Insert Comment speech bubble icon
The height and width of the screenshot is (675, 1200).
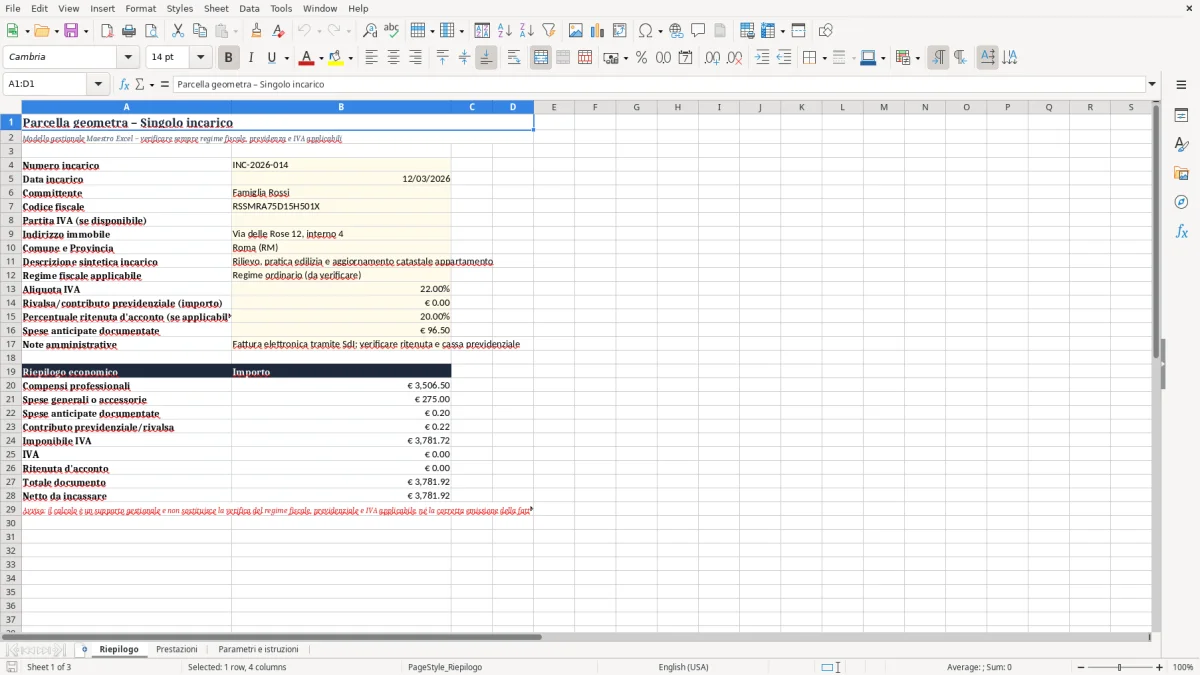698,31
